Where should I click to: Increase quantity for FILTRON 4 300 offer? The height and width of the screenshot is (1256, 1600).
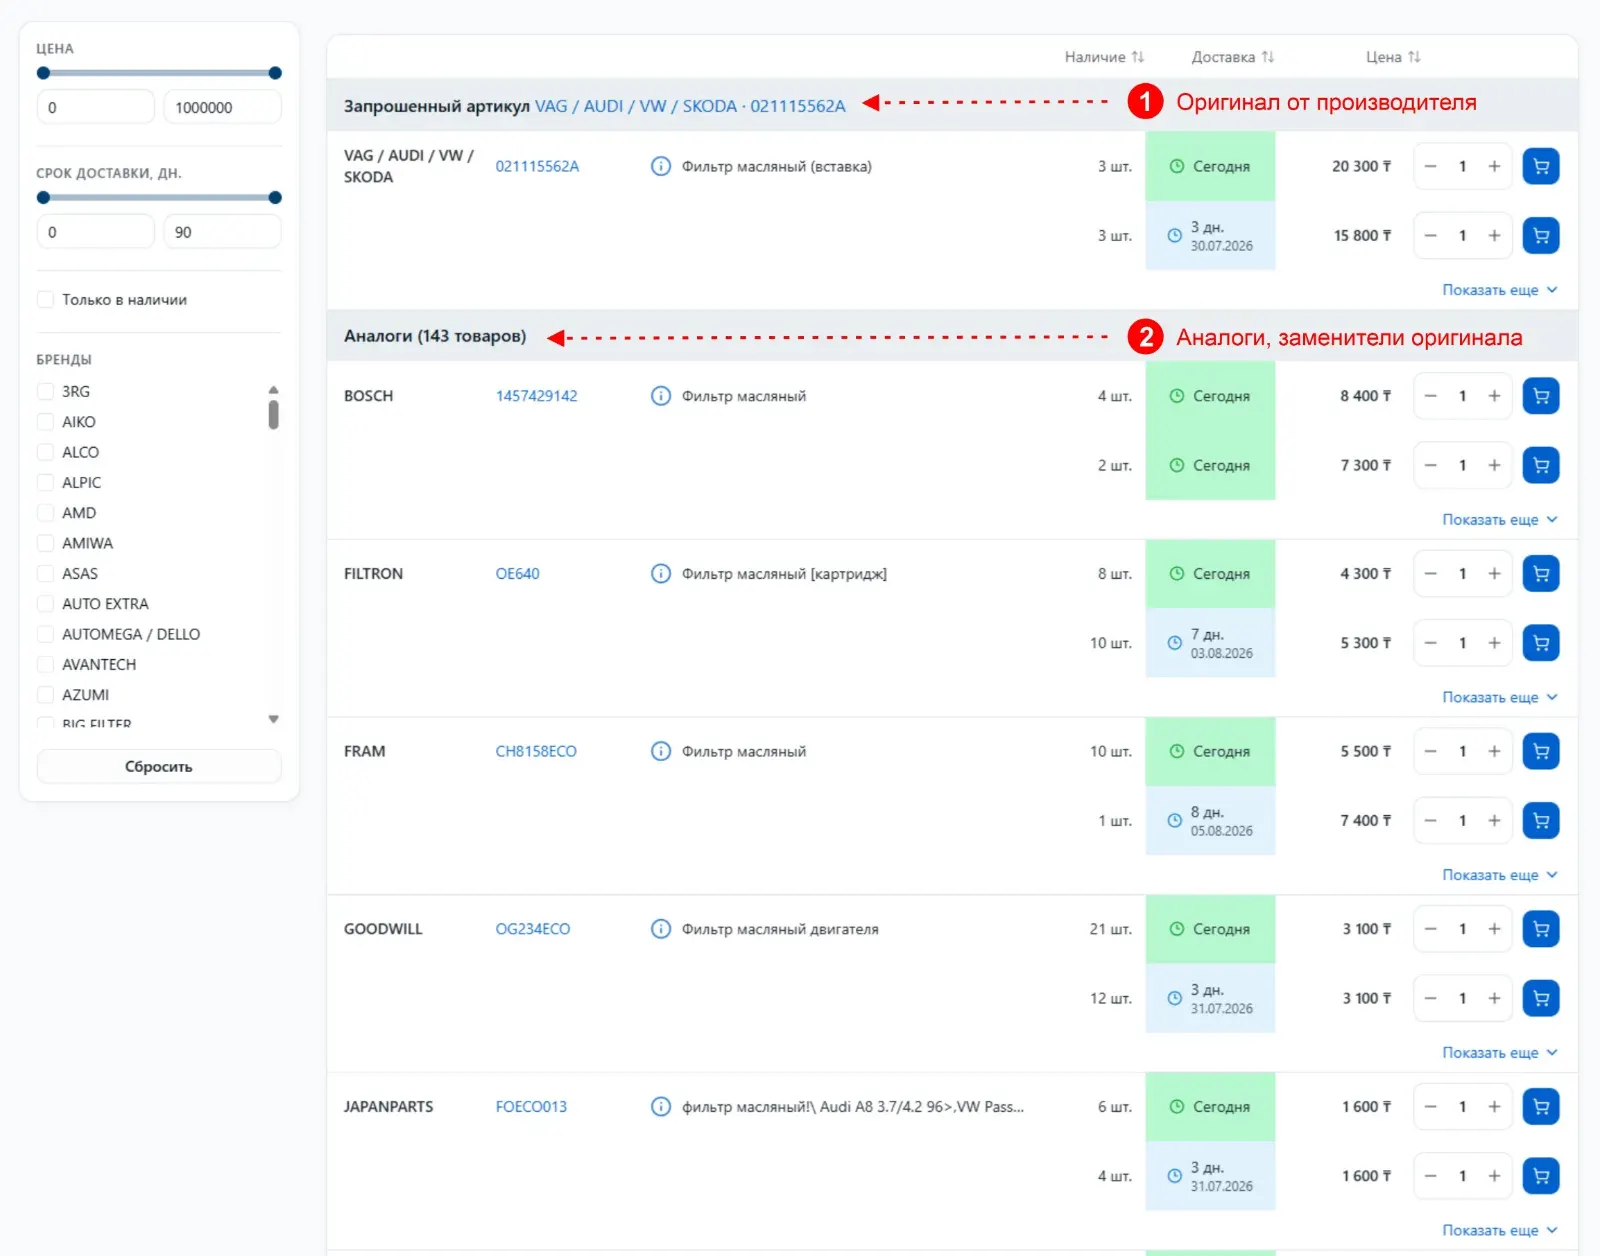click(1494, 574)
